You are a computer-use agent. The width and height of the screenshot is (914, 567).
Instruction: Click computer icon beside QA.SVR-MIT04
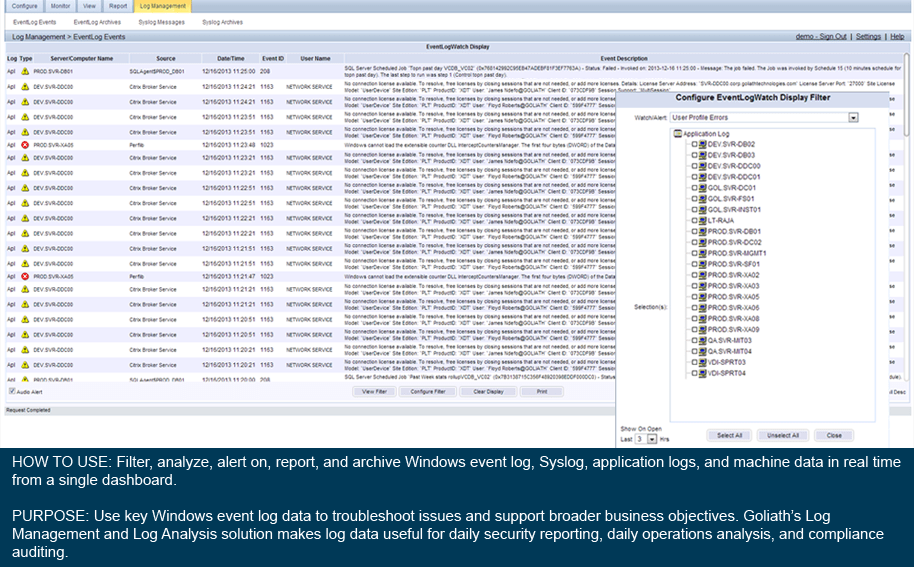(x=702, y=351)
